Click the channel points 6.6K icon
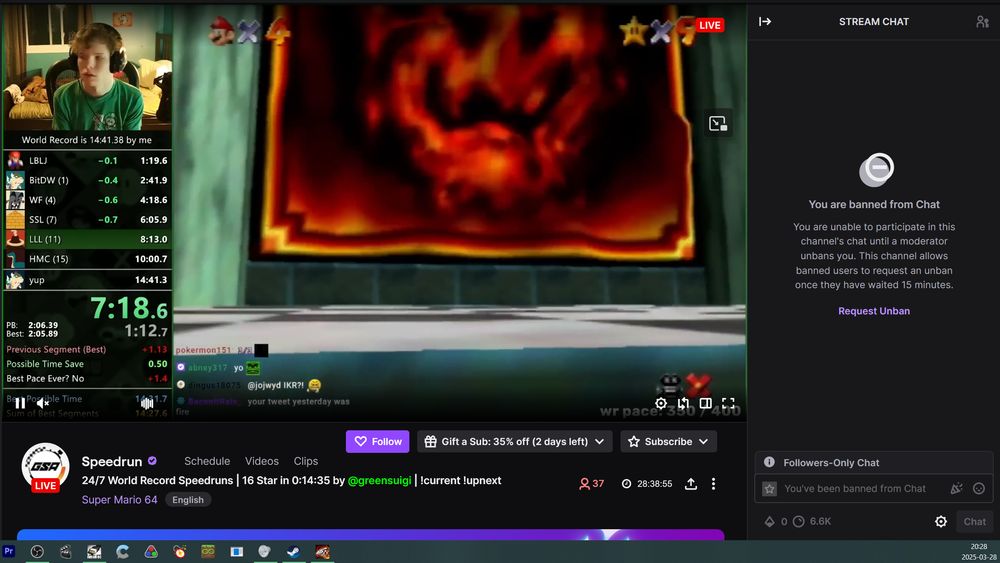 click(x=798, y=522)
